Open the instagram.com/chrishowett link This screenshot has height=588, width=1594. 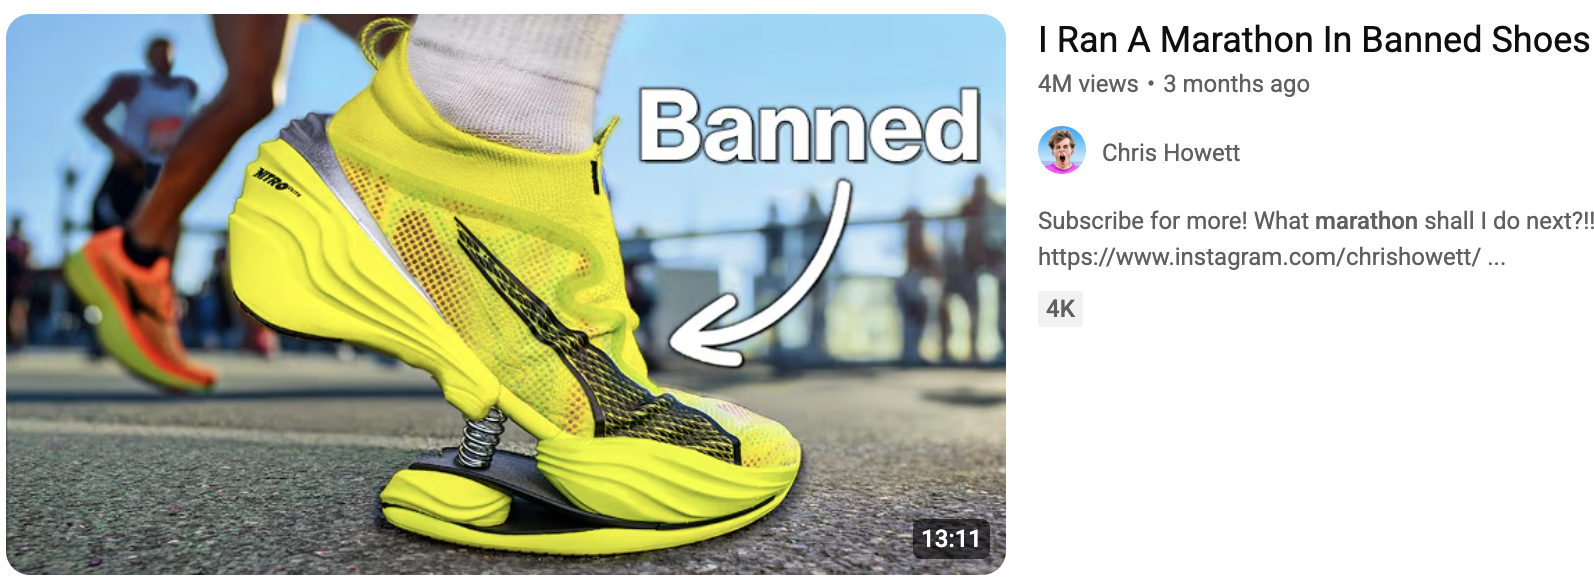click(1259, 257)
